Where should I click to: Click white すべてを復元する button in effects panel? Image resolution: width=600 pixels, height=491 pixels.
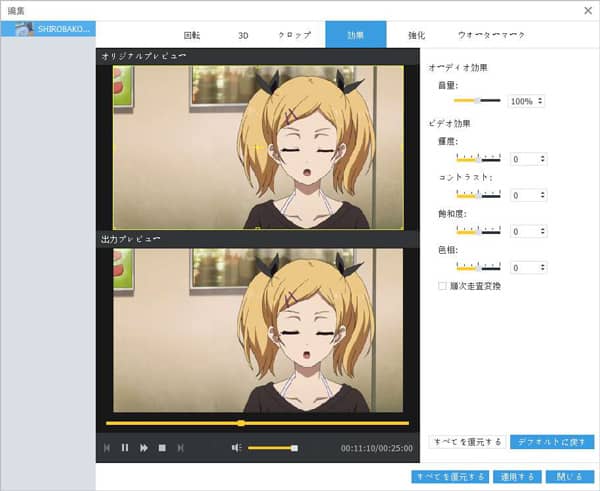point(468,442)
